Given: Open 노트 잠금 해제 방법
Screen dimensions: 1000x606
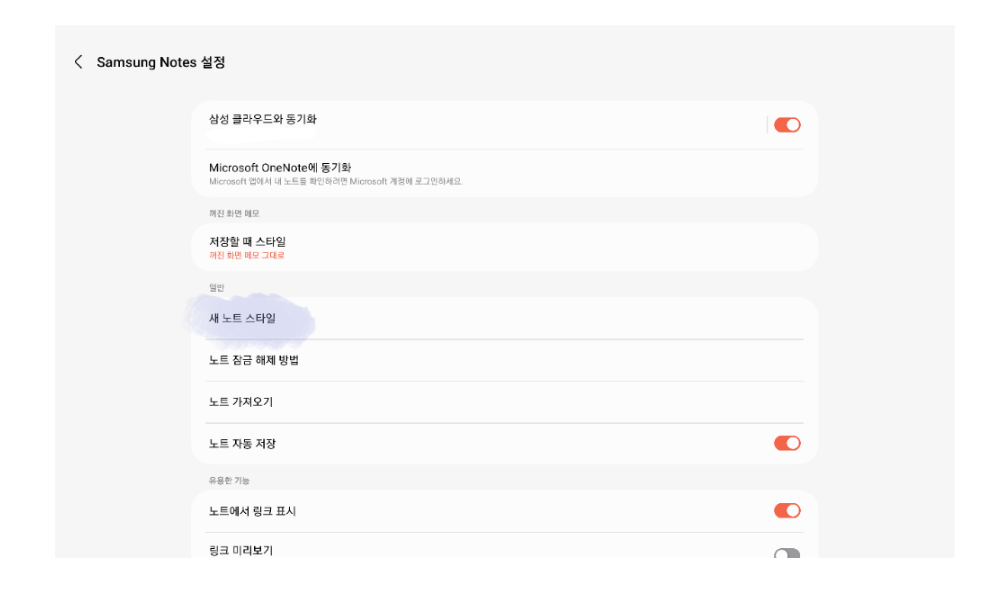Looking at the screenshot, I should [504, 360].
